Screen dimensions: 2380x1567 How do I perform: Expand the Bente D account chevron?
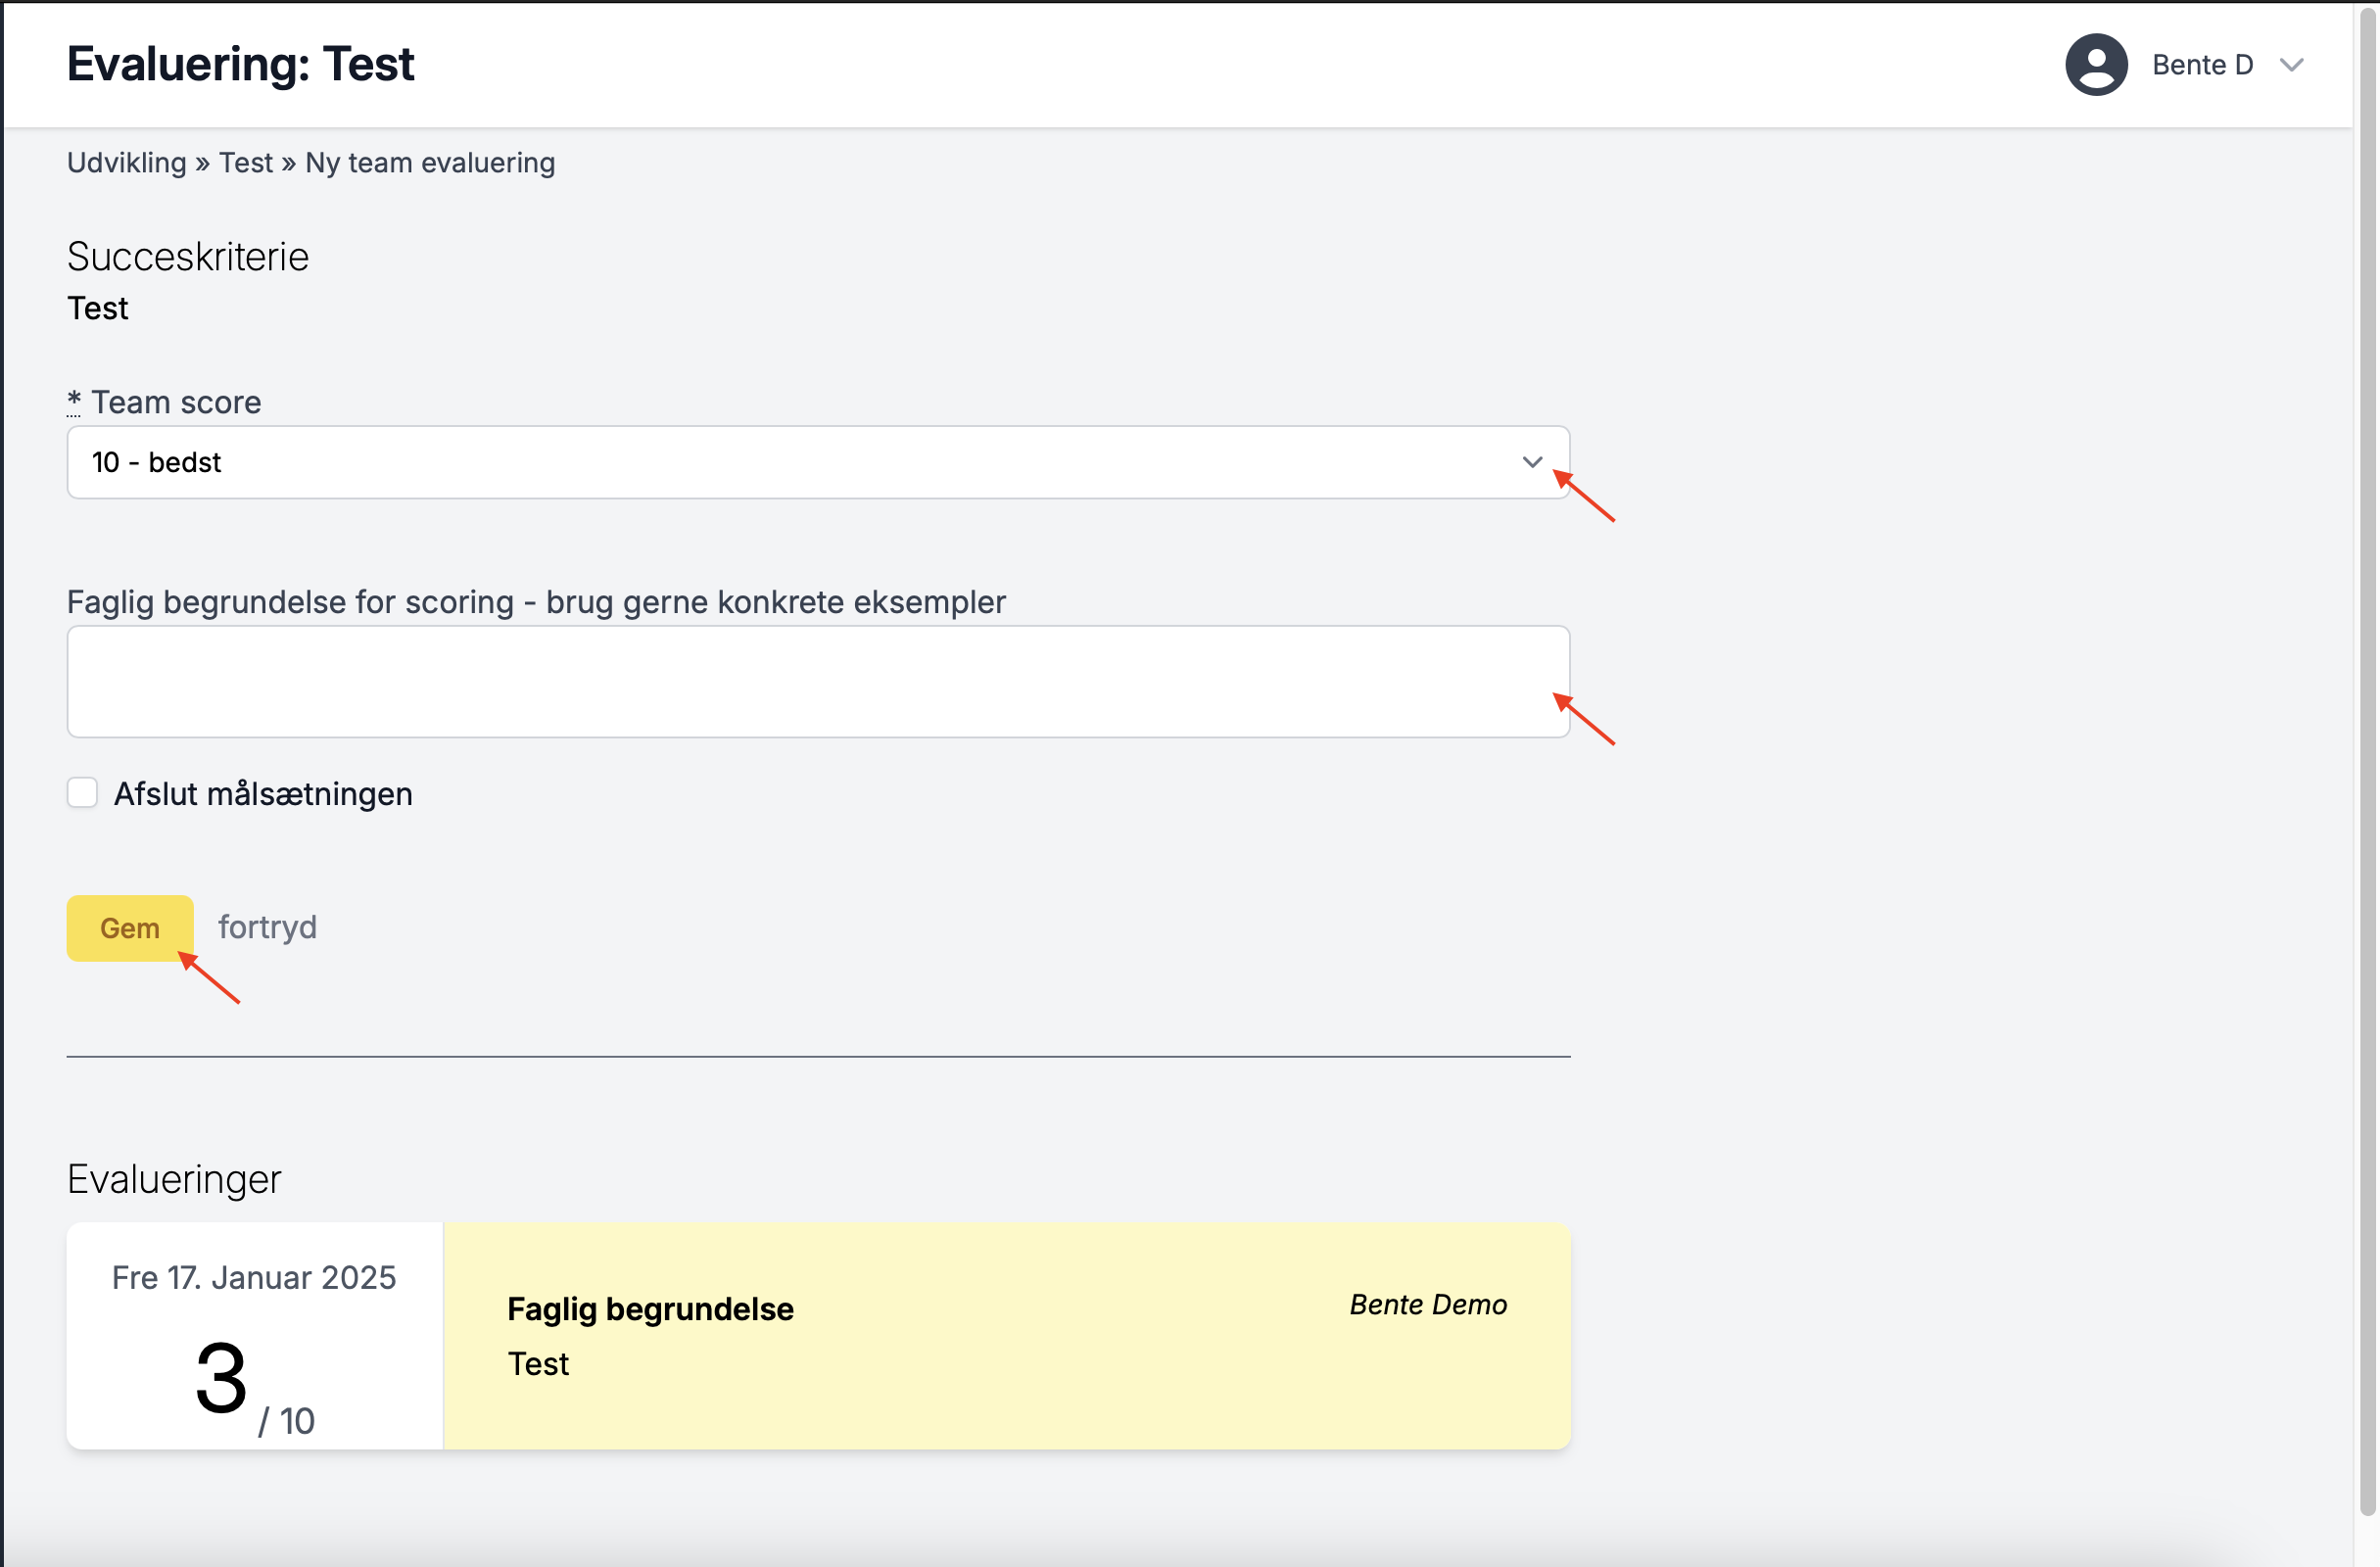[x=2292, y=66]
